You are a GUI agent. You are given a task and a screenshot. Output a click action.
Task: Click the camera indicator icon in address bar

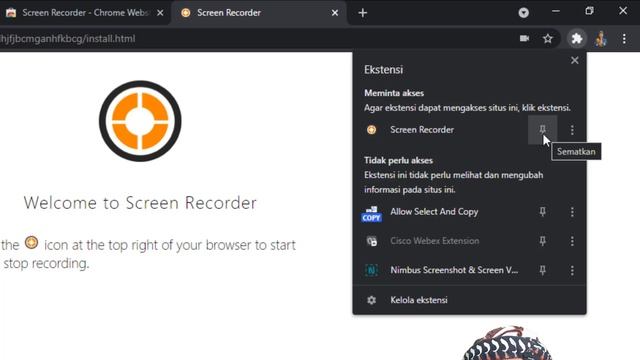click(x=524, y=38)
